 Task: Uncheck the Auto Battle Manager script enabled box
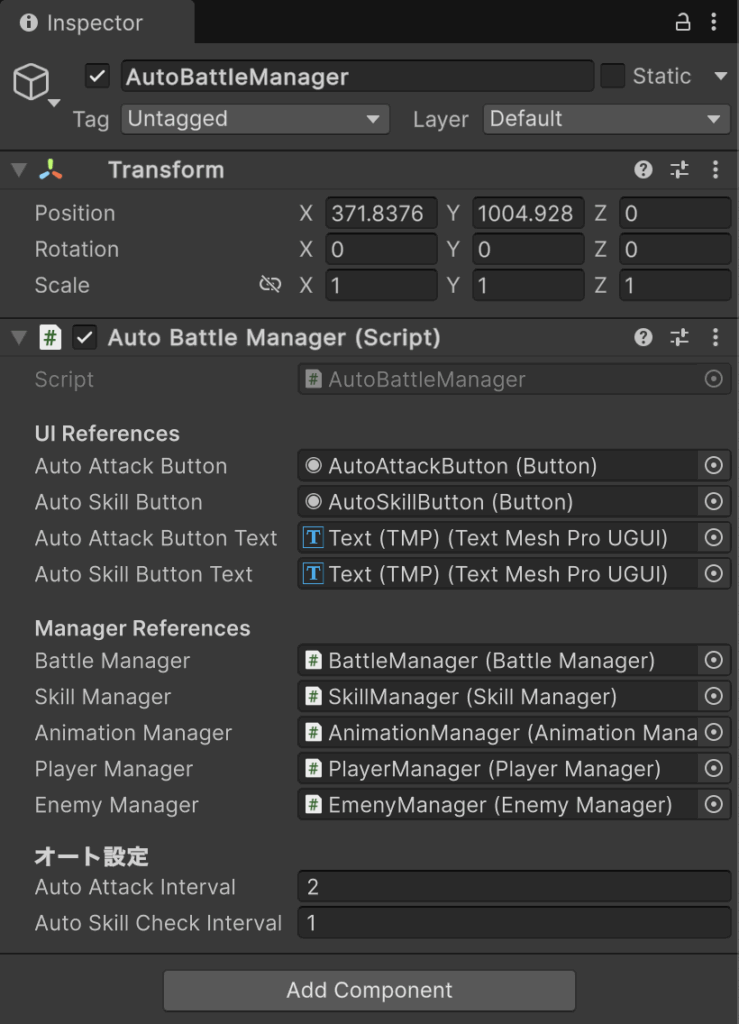(85, 338)
